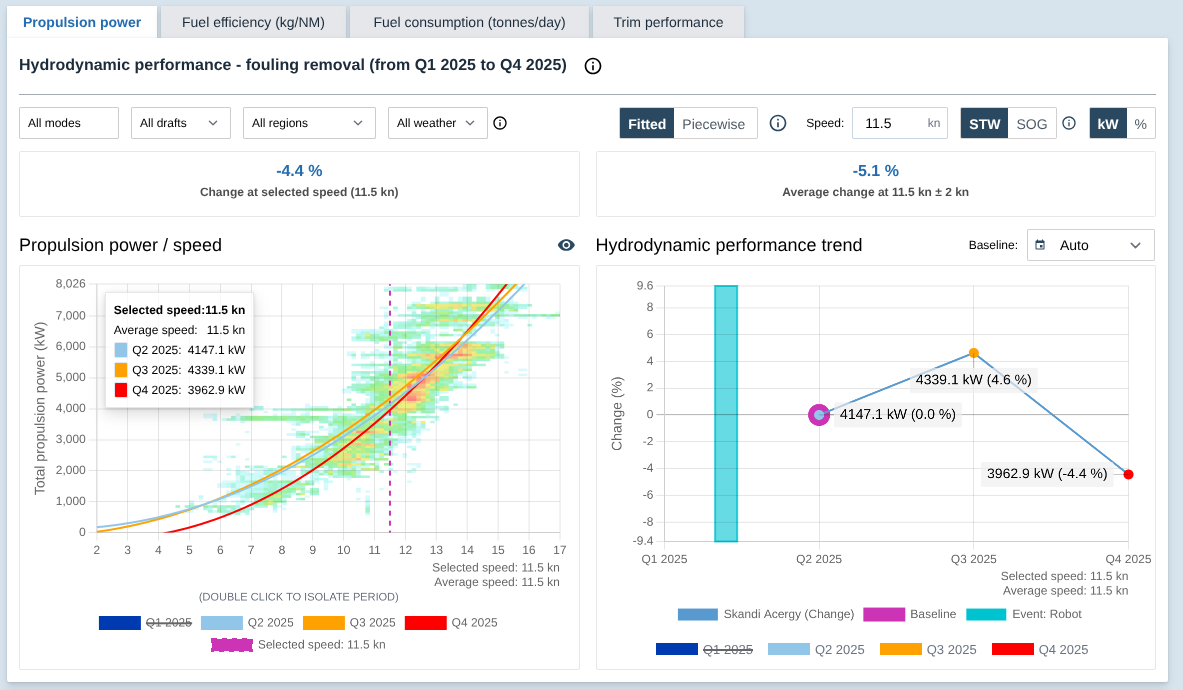Viewport: 1183px width, 690px height.
Task: Switch units to percent
Action: click(1140, 124)
